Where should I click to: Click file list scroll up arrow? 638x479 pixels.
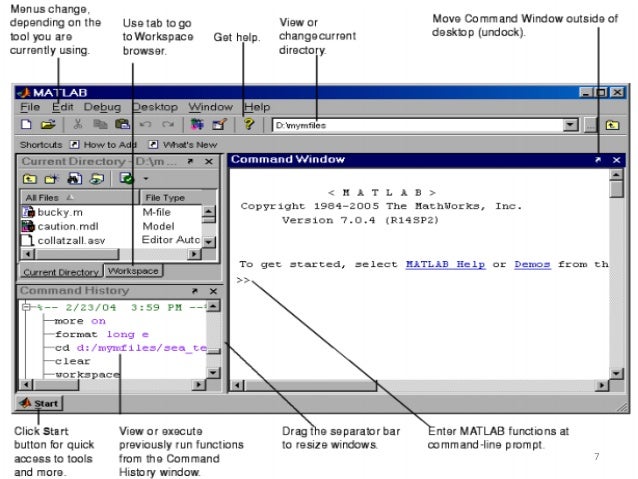pos(209,211)
